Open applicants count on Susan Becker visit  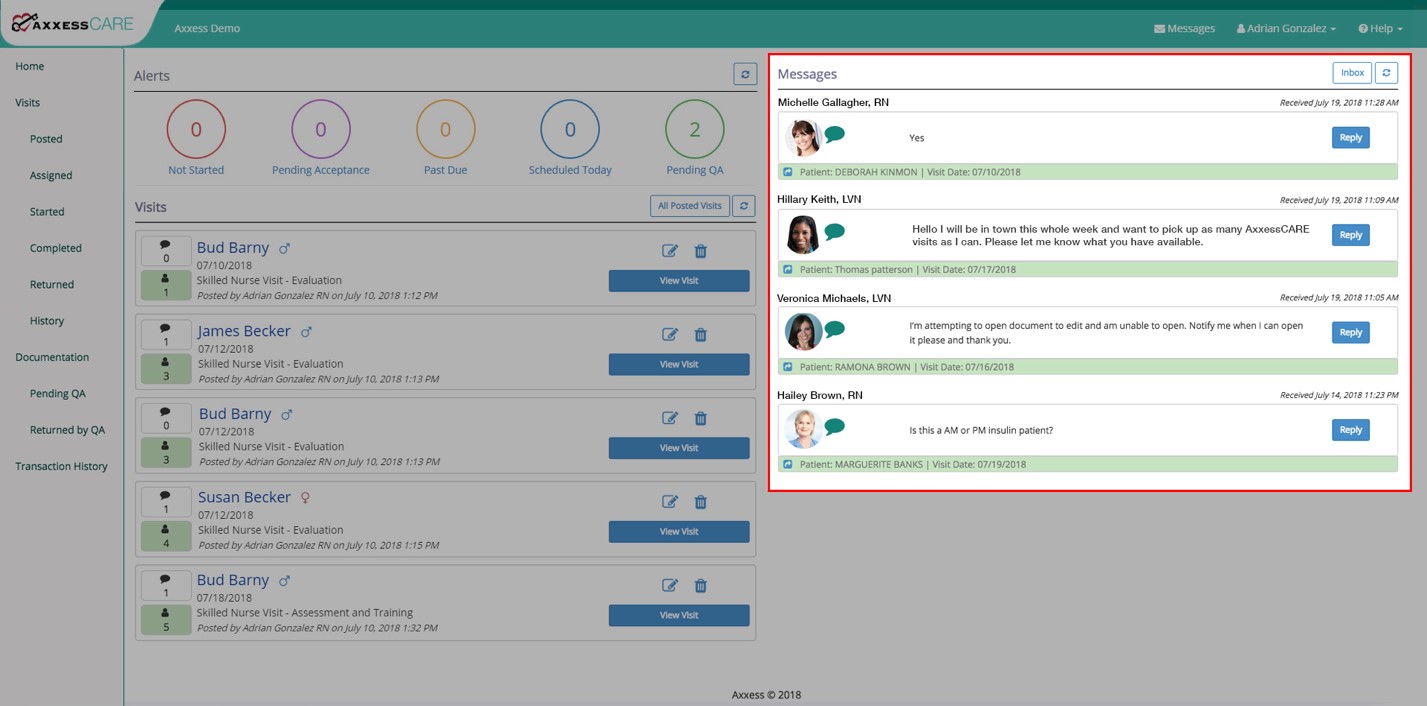pos(166,537)
